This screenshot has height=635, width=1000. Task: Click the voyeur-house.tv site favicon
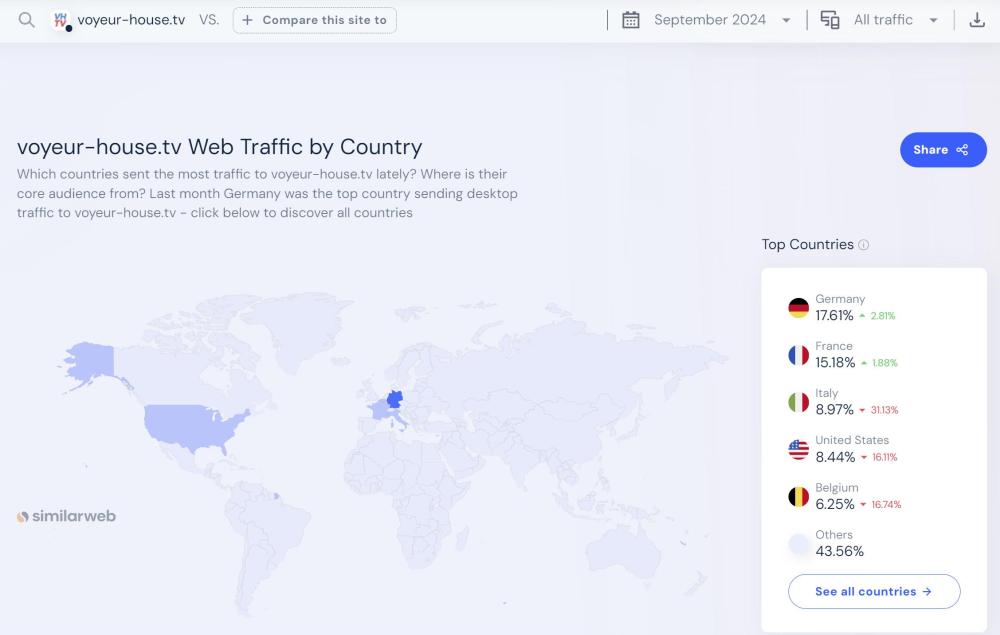coord(62,20)
